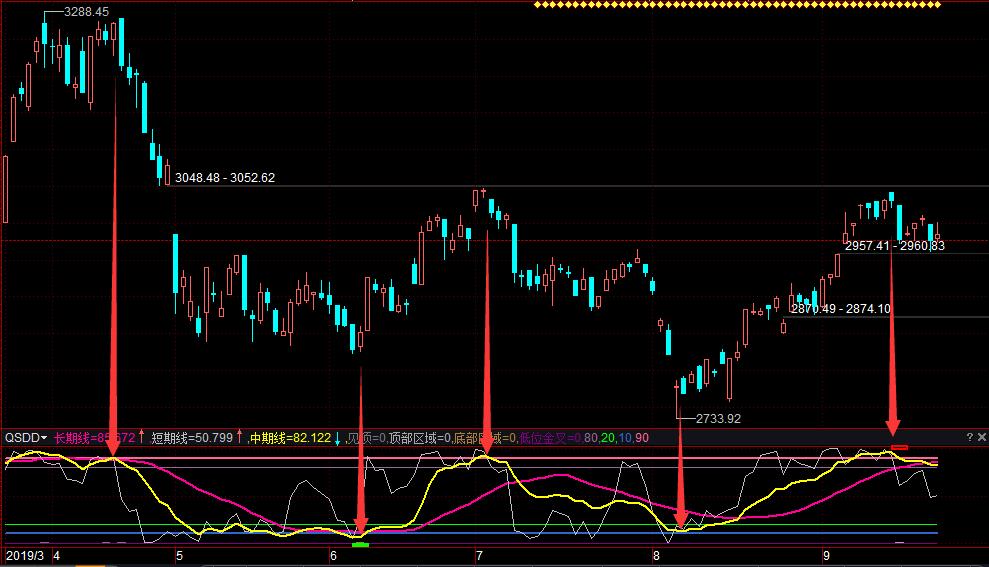Image resolution: width=989 pixels, height=567 pixels.
Task: Select the 2019/3 date on timeline
Action: pyautogui.click(x=25, y=554)
